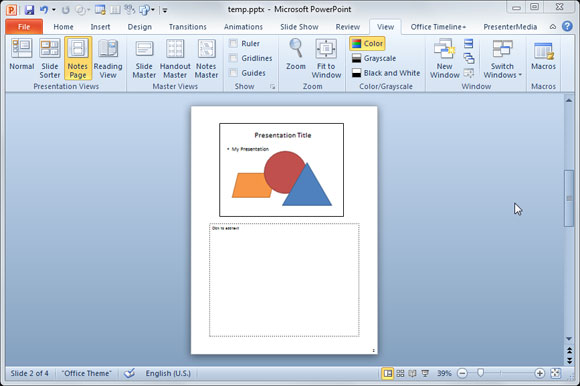
Task: Open a New Window
Action: [x=445, y=58]
